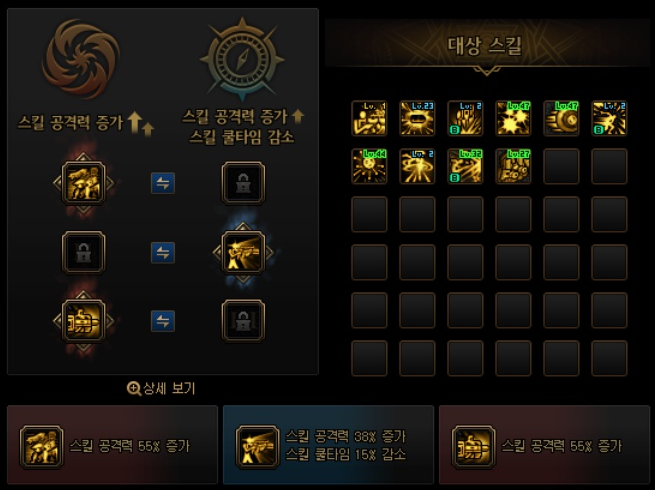
Task: Toggle the second row swap arrows button
Action: [x=163, y=252]
